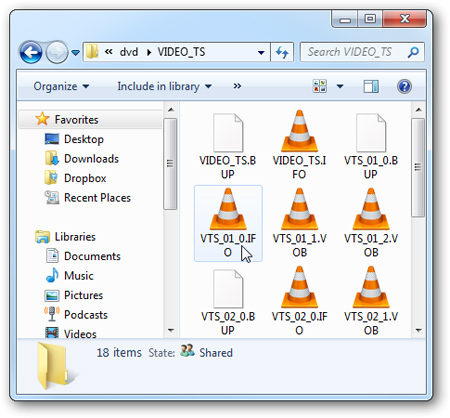This screenshot has width=450, height=418.
Task: Click the VTS_02_0.BUP blank file icon
Action: 228,289
